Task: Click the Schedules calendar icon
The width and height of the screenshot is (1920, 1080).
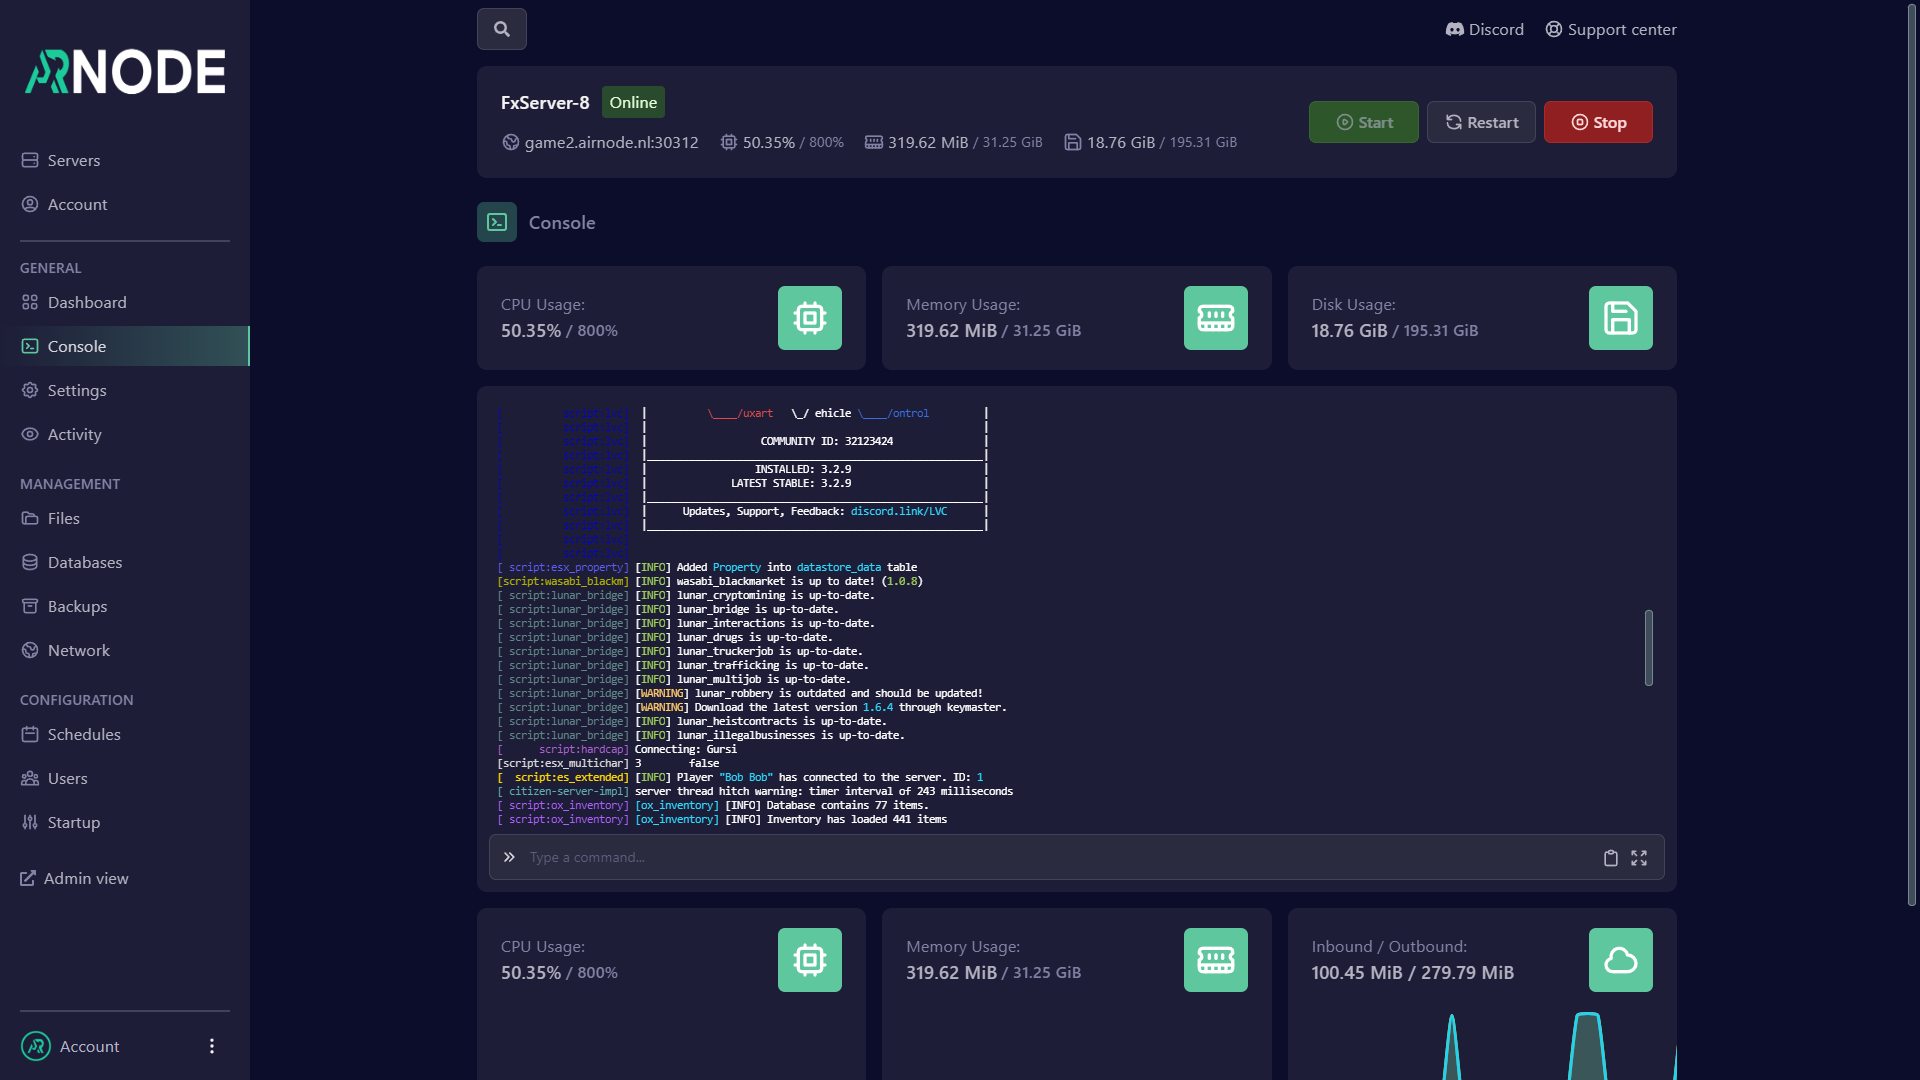Action: (x=30, y=734)
